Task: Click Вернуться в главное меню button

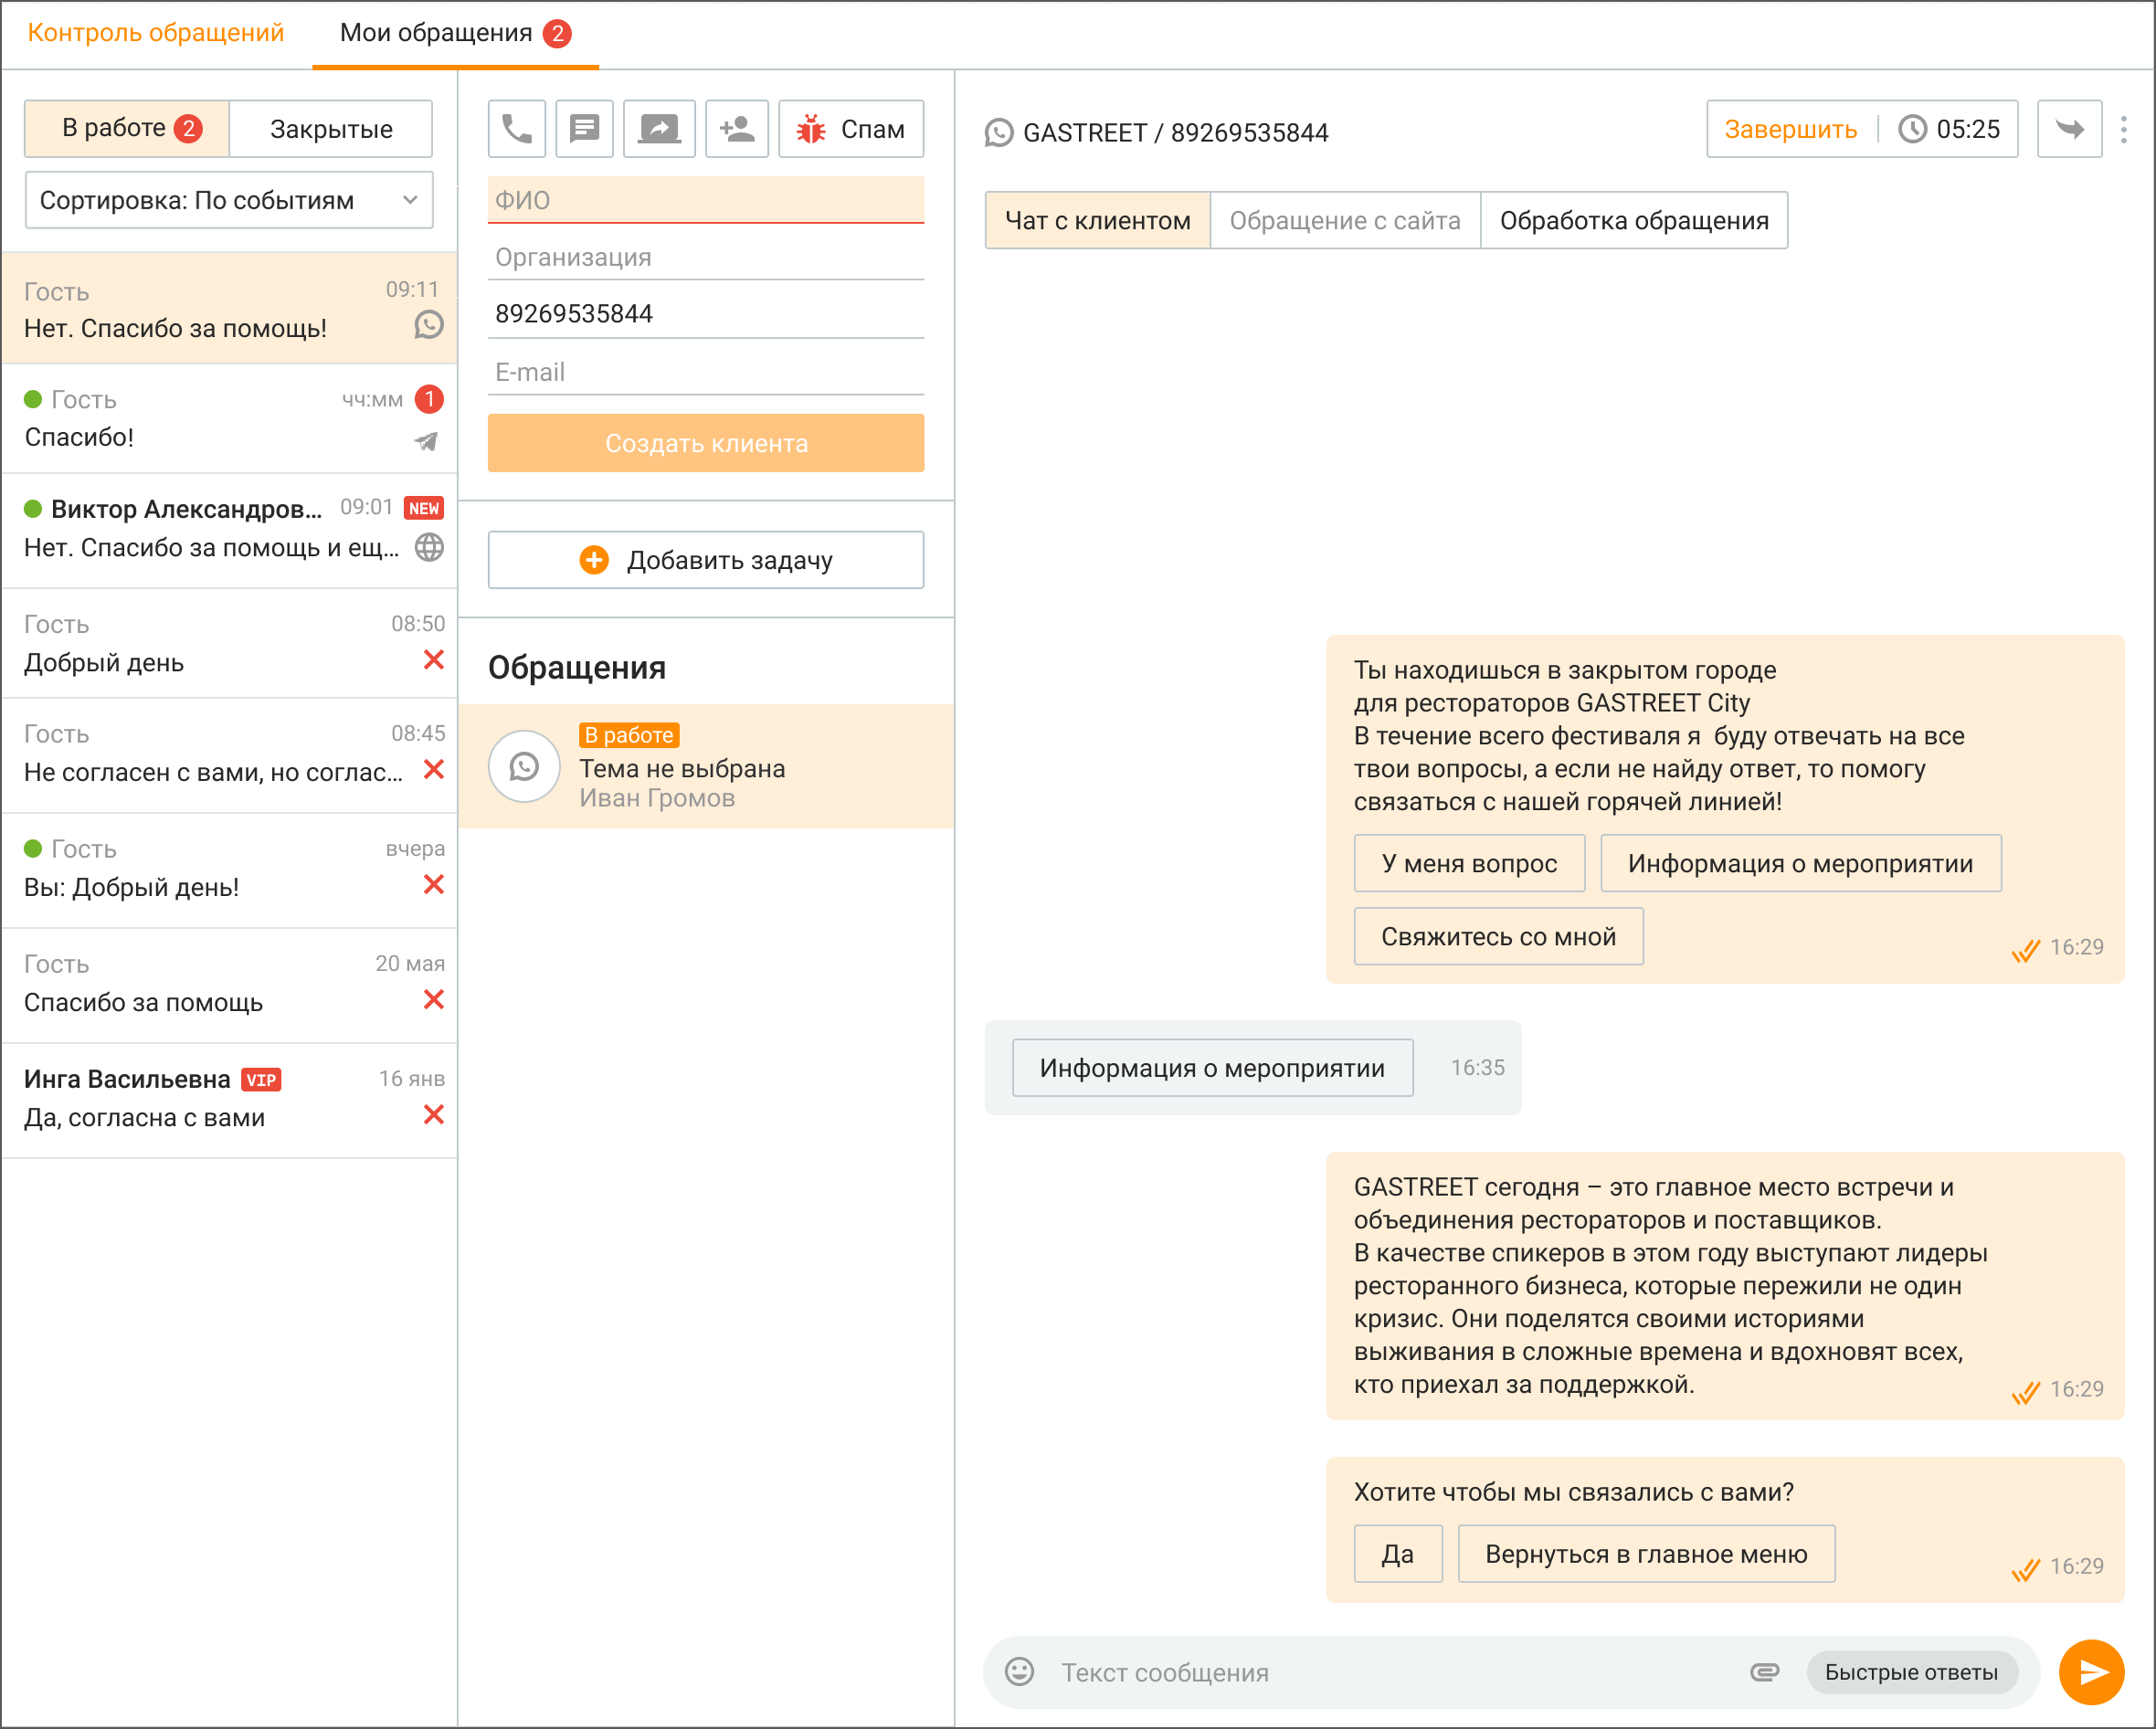Action: pos(1646,1554)
